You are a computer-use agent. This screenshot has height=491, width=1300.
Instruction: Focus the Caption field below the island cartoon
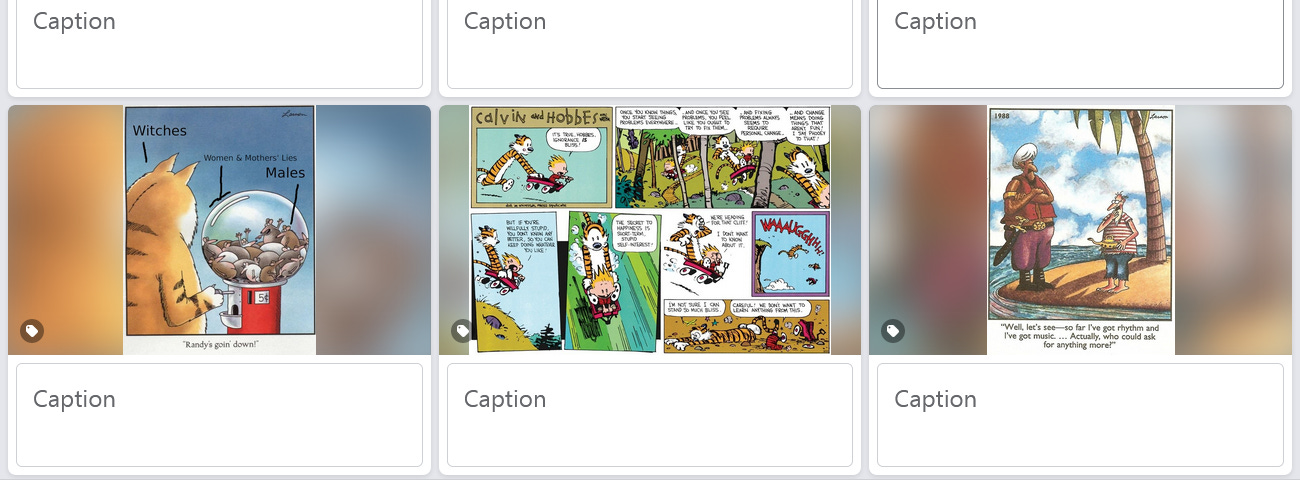(x=1080, y=415)
